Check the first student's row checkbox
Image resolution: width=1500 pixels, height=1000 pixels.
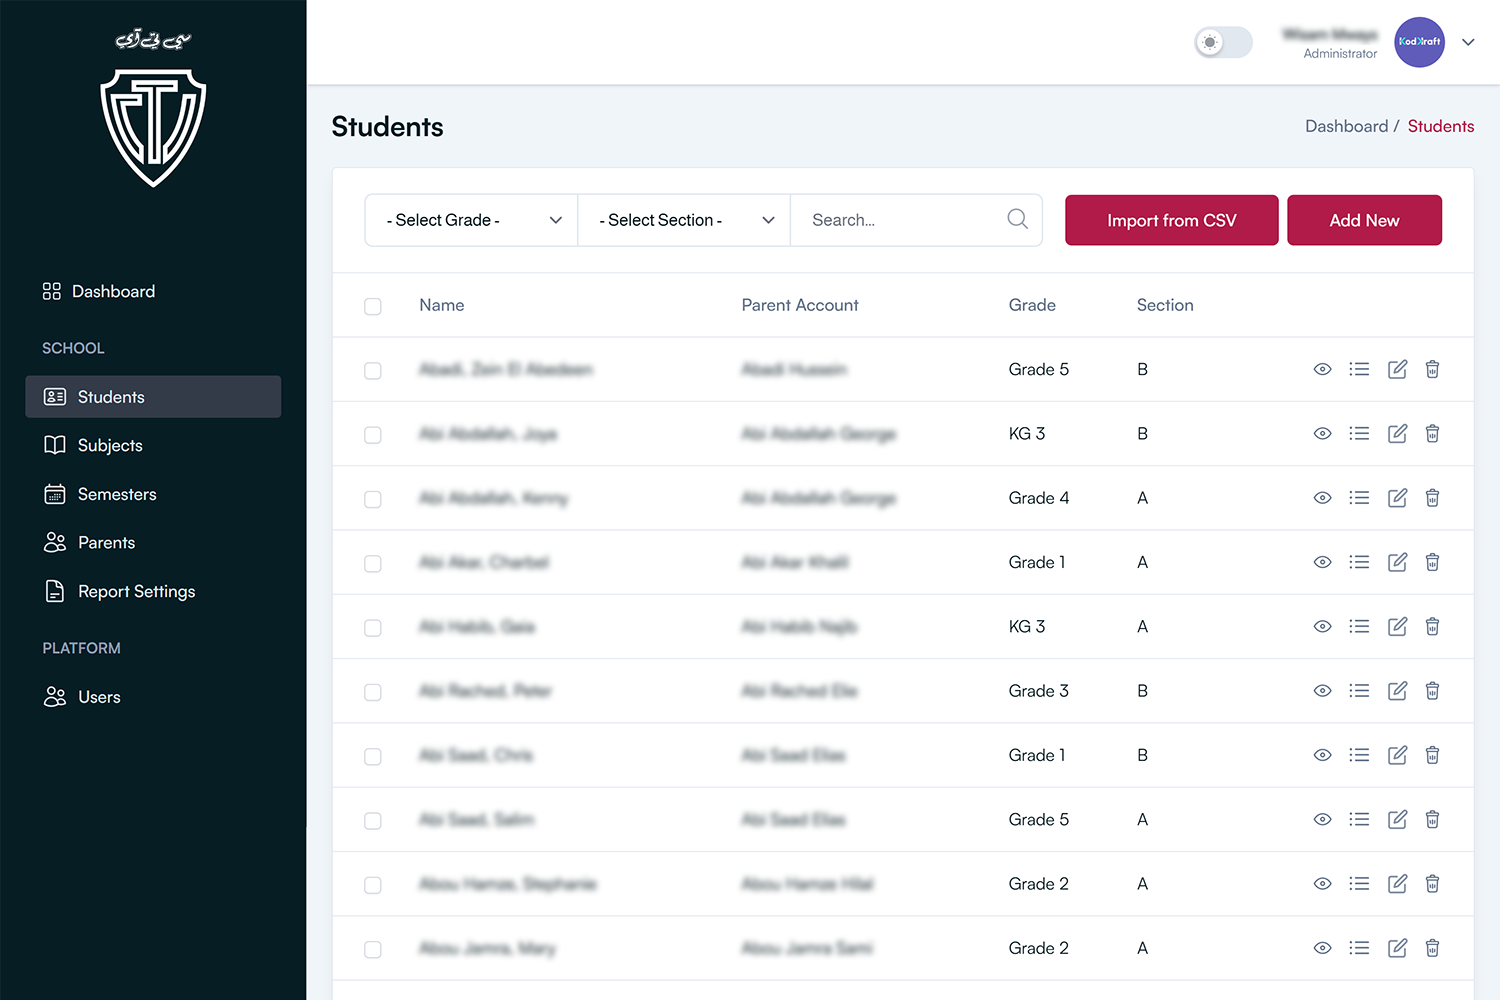click(373, 370)
